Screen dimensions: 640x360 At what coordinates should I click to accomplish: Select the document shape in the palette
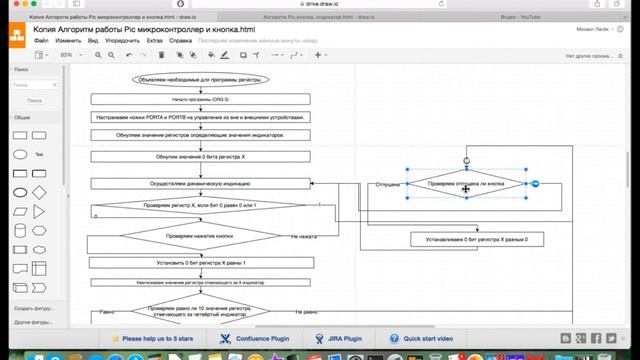coord(20,269)
